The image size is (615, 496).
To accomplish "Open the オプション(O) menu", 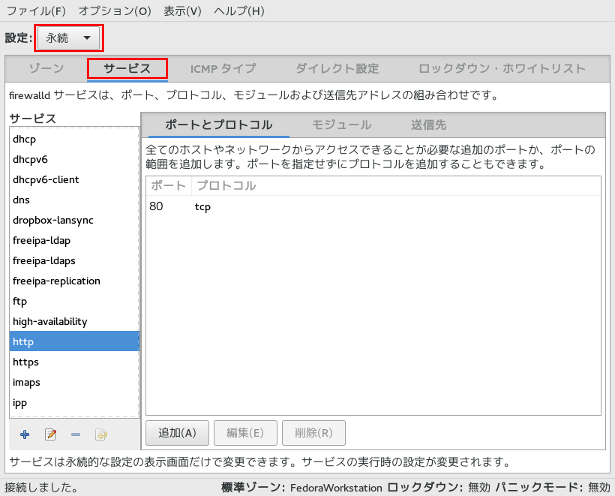I will point(114,11).
